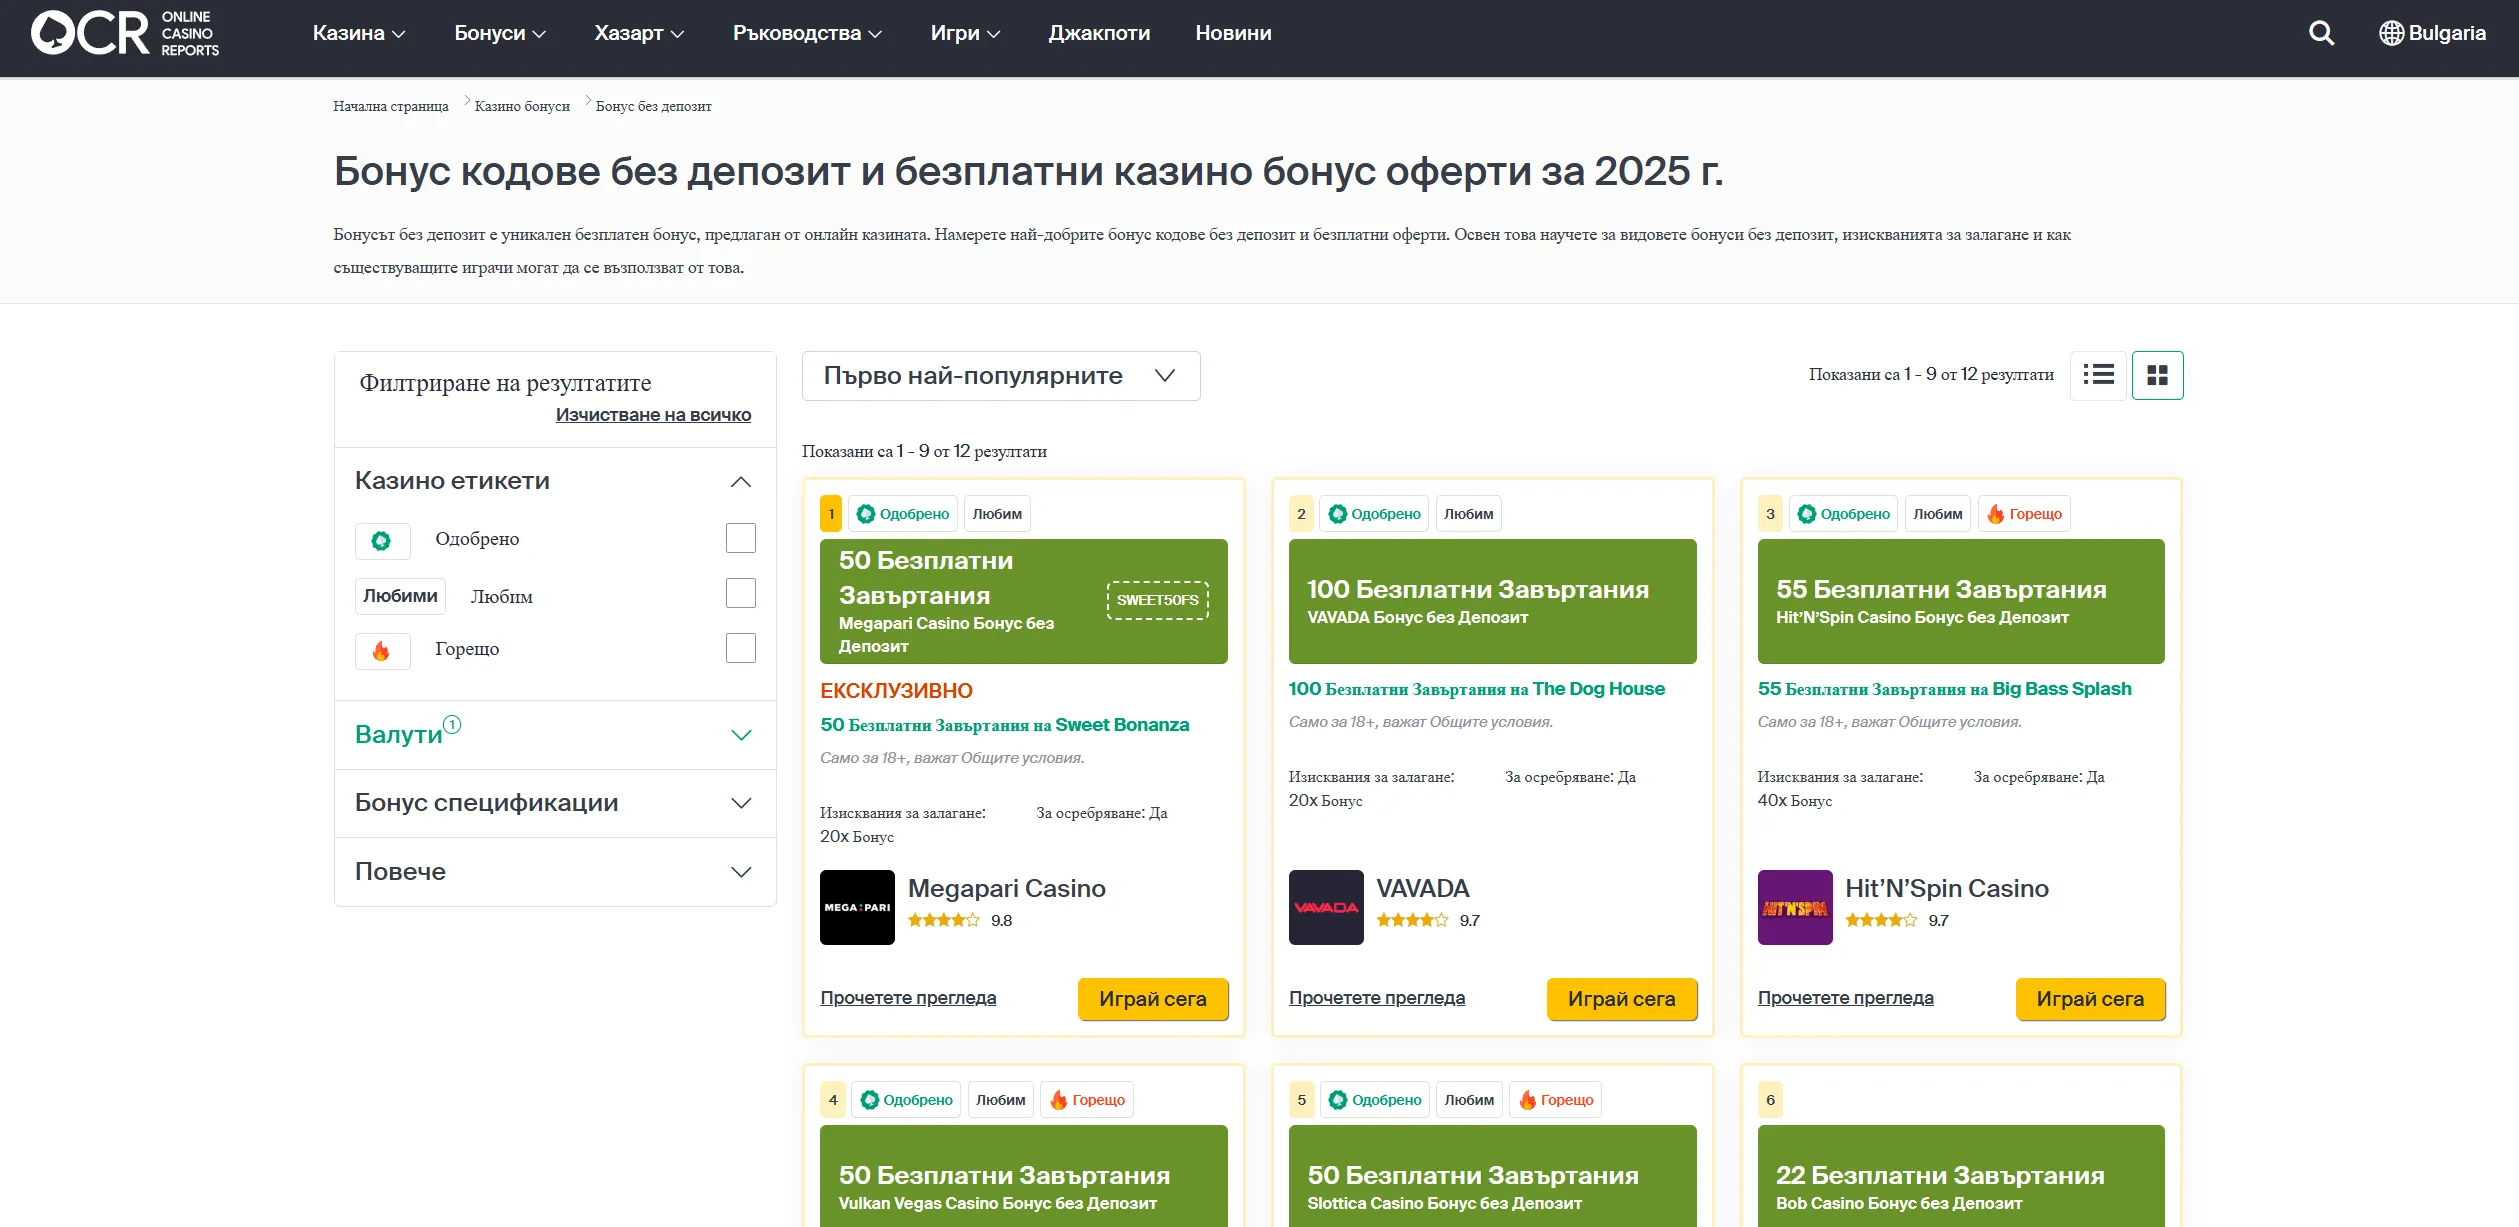The image size is (2519, 1227).
Task: Click the Горещо flame badge on card 3
Action: (2024, 514)
